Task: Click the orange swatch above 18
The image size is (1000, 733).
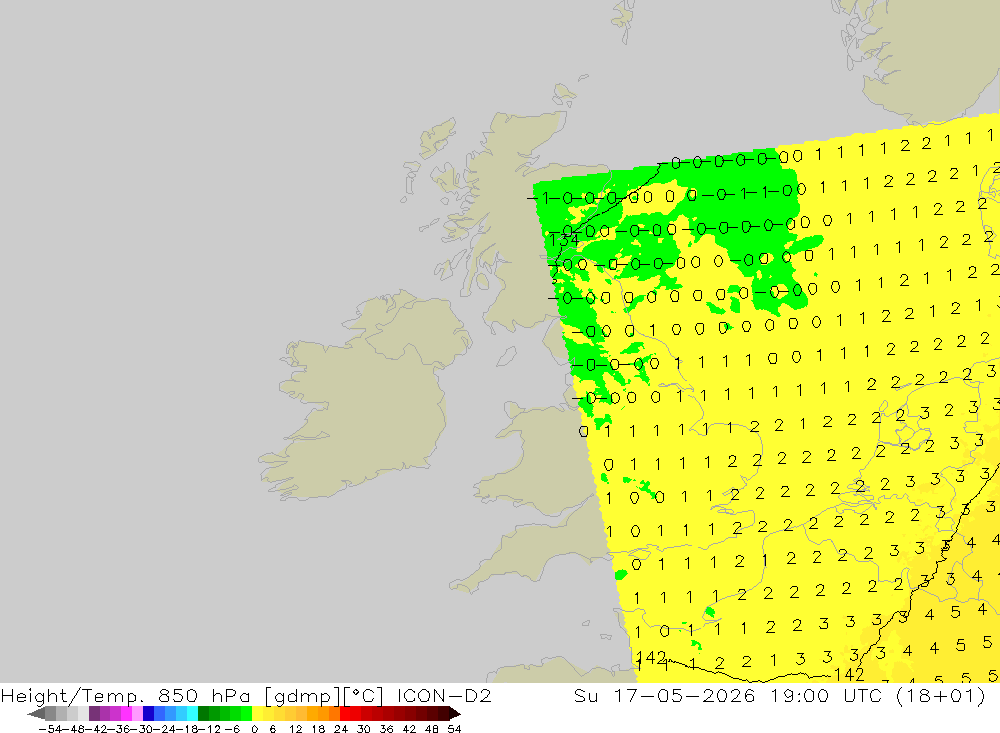Action: 323,713
